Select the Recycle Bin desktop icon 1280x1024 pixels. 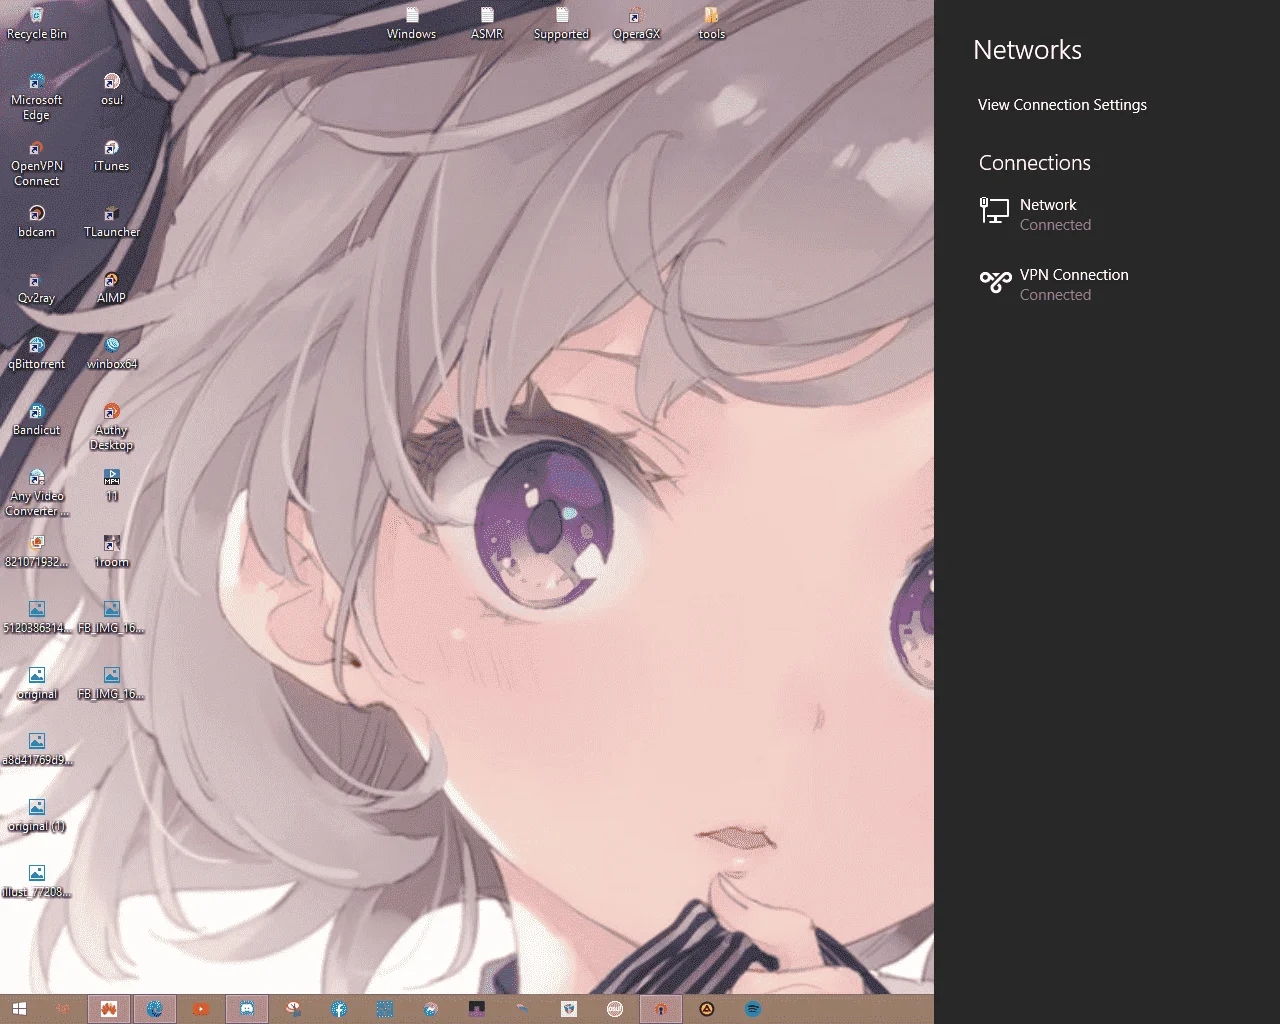tap(37, 24)
